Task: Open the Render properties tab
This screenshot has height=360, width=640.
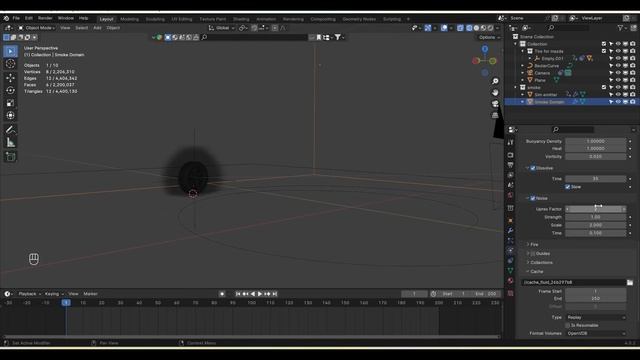Action: pos(510,155)
